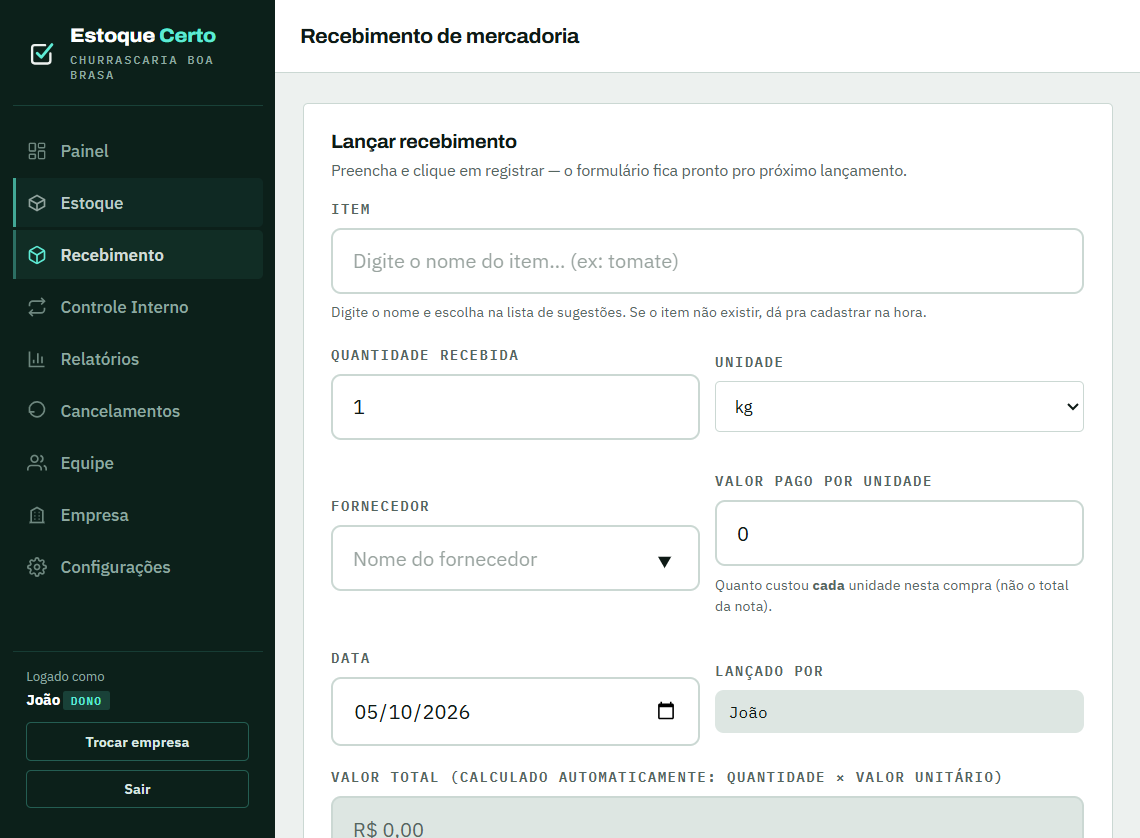Click the Logado como label
Viewport: 1140px width, 838px height.
coord(65,677)
